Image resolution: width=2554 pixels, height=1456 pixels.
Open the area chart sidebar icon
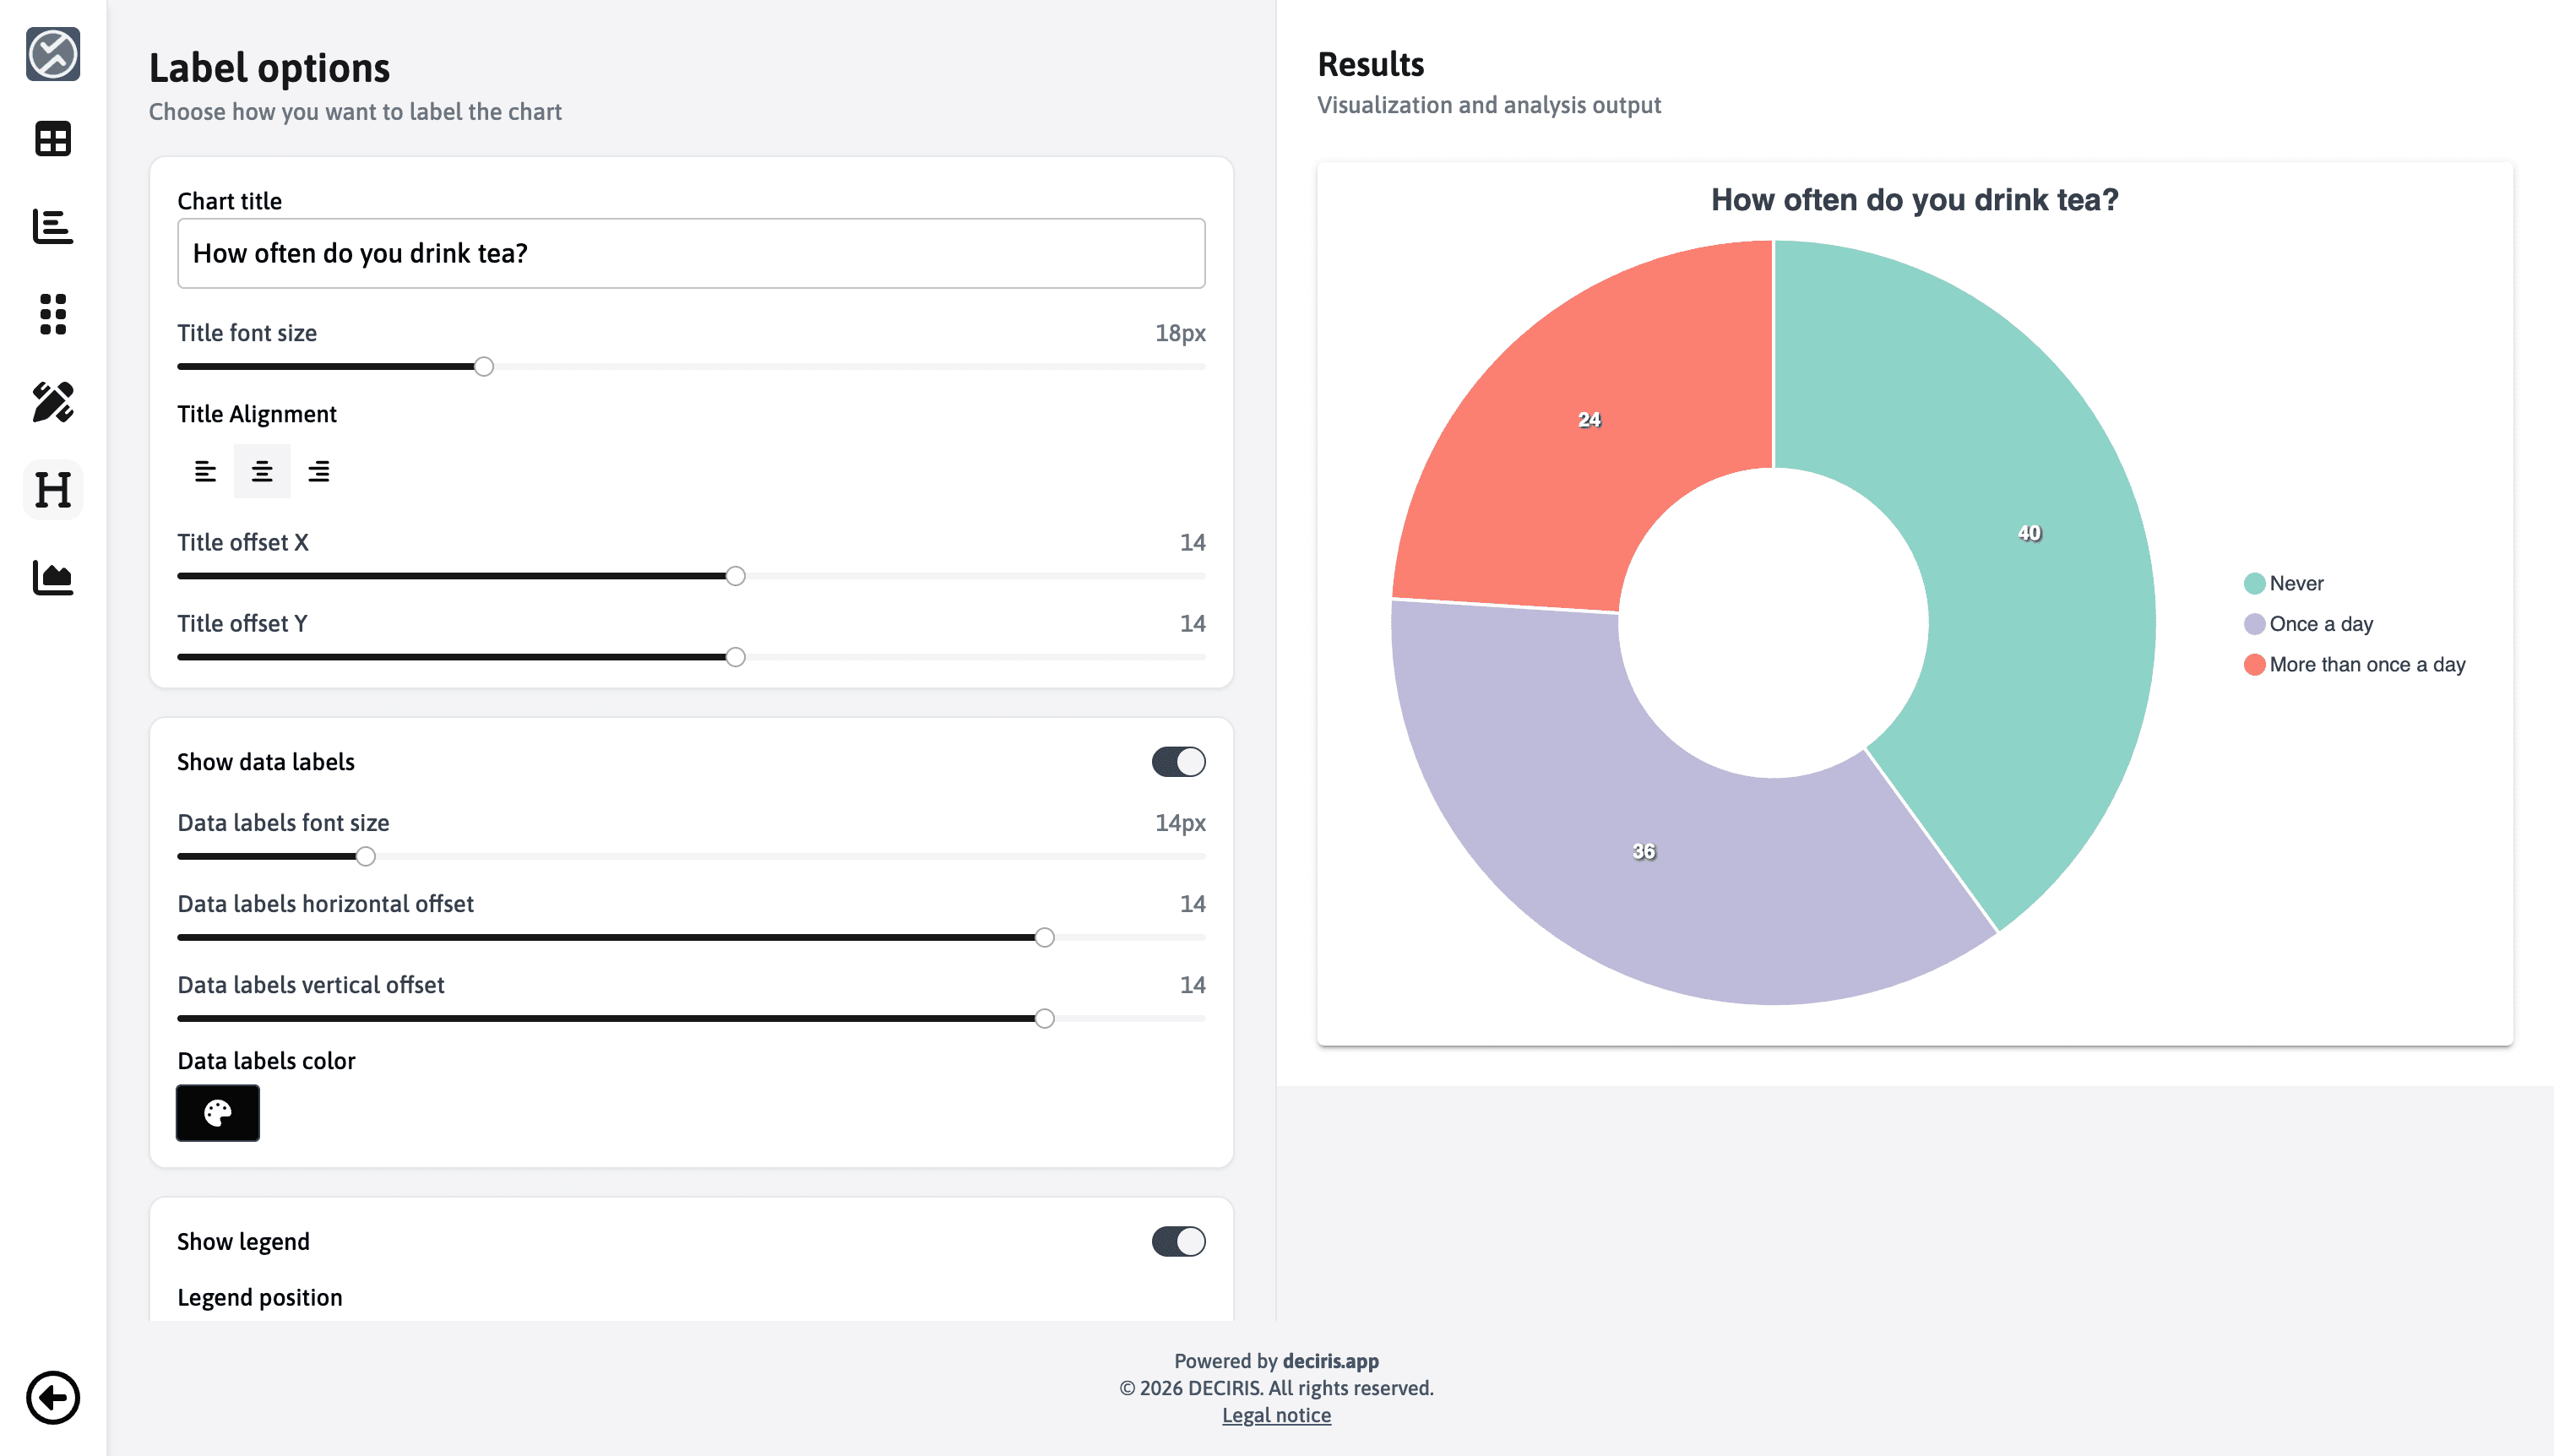click(53, 578)
